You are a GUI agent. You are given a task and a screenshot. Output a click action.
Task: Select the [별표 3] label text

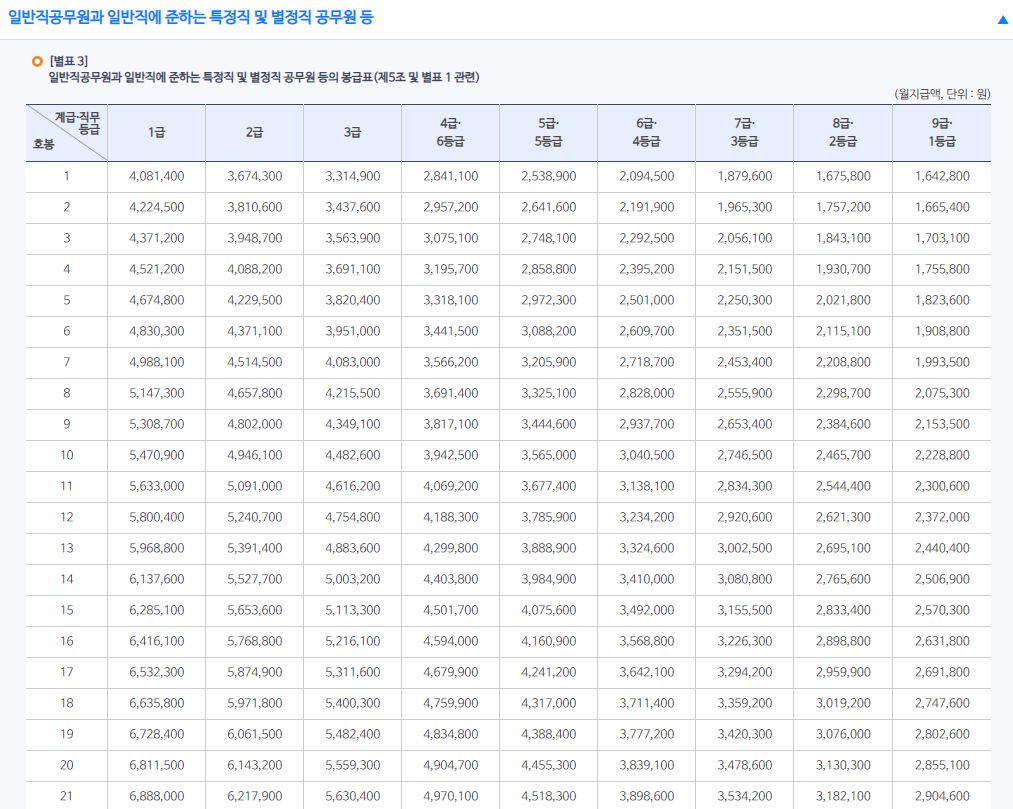pyautogui.click(x=68, y=61)
